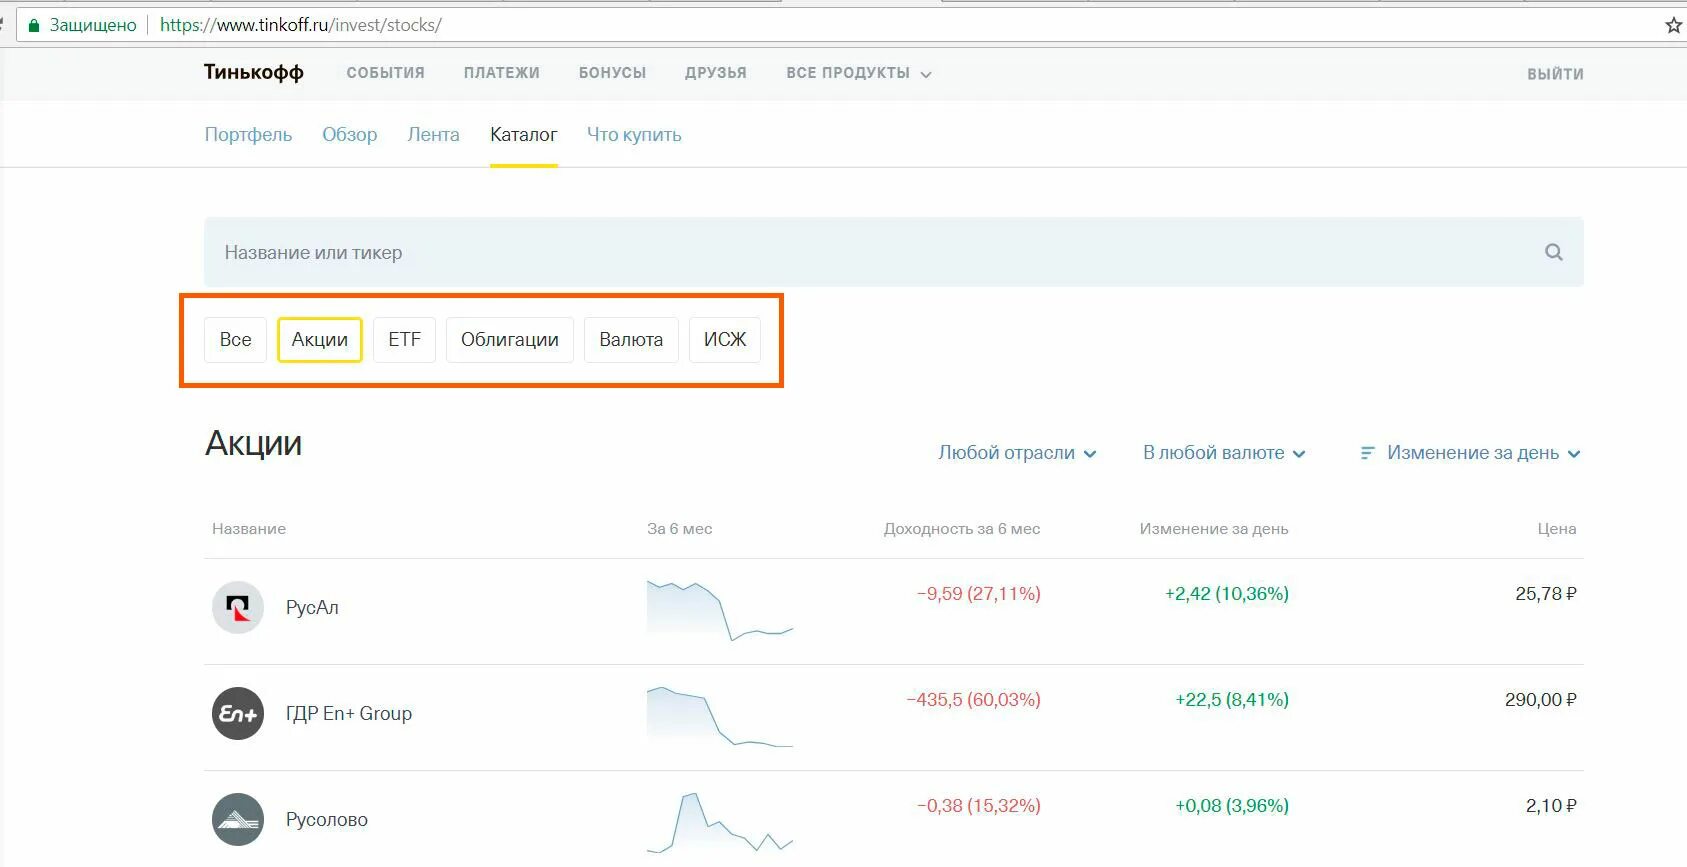Click the Изменение за день column header
This screenshot has height=867, width=1687.
[x=1214, y=528]
